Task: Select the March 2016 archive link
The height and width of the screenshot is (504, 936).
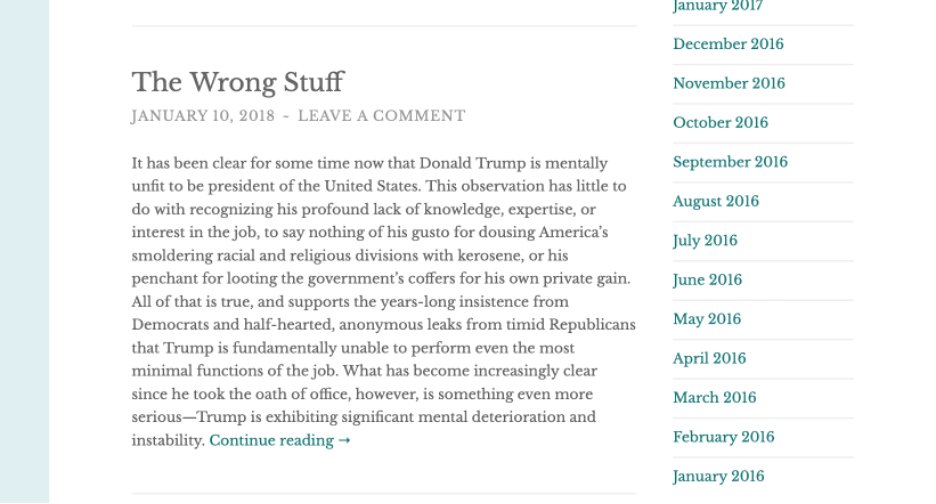Action: pos(714,398)
